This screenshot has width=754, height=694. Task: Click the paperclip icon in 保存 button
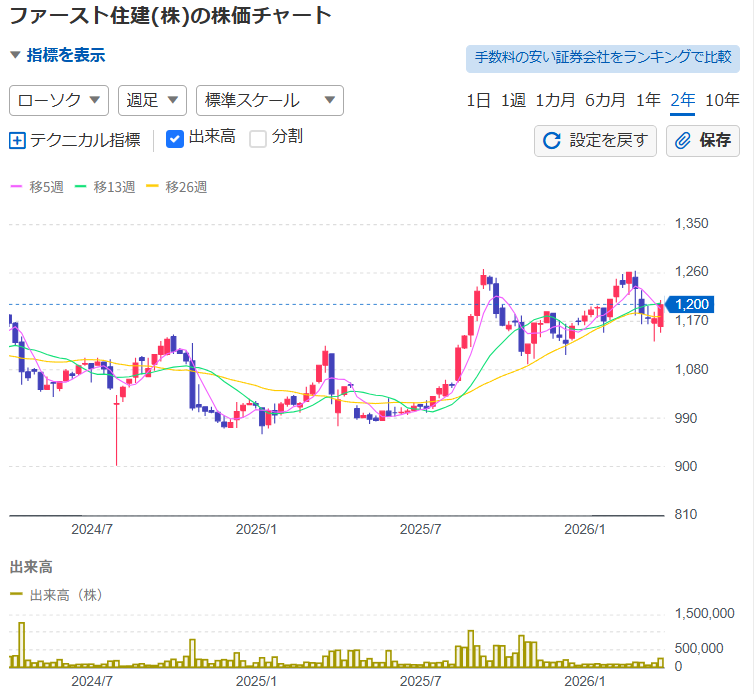[684, 141]
